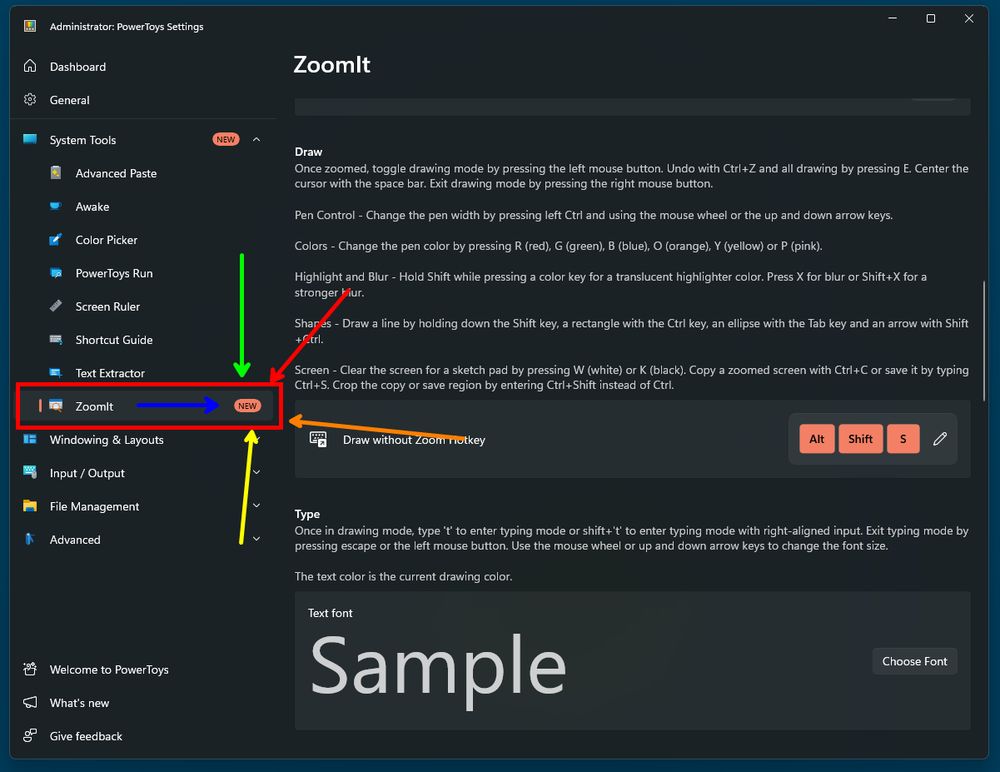Click the What's new megaphone icon

[x=30, y=702]
